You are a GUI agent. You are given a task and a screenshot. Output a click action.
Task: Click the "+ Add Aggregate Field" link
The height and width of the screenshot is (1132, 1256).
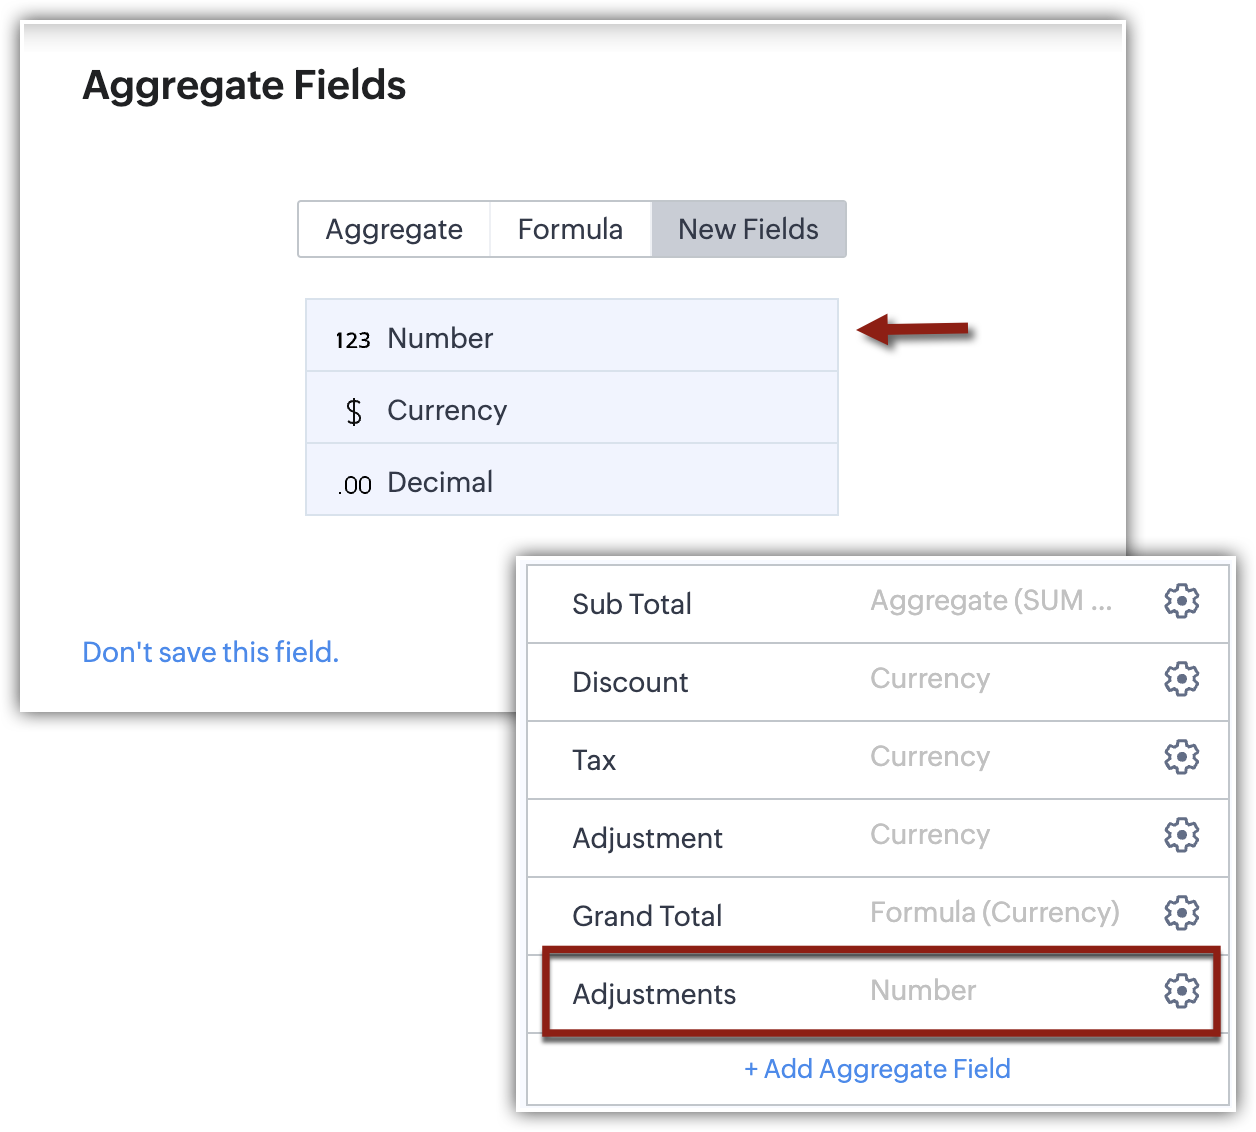(877, 1069)
